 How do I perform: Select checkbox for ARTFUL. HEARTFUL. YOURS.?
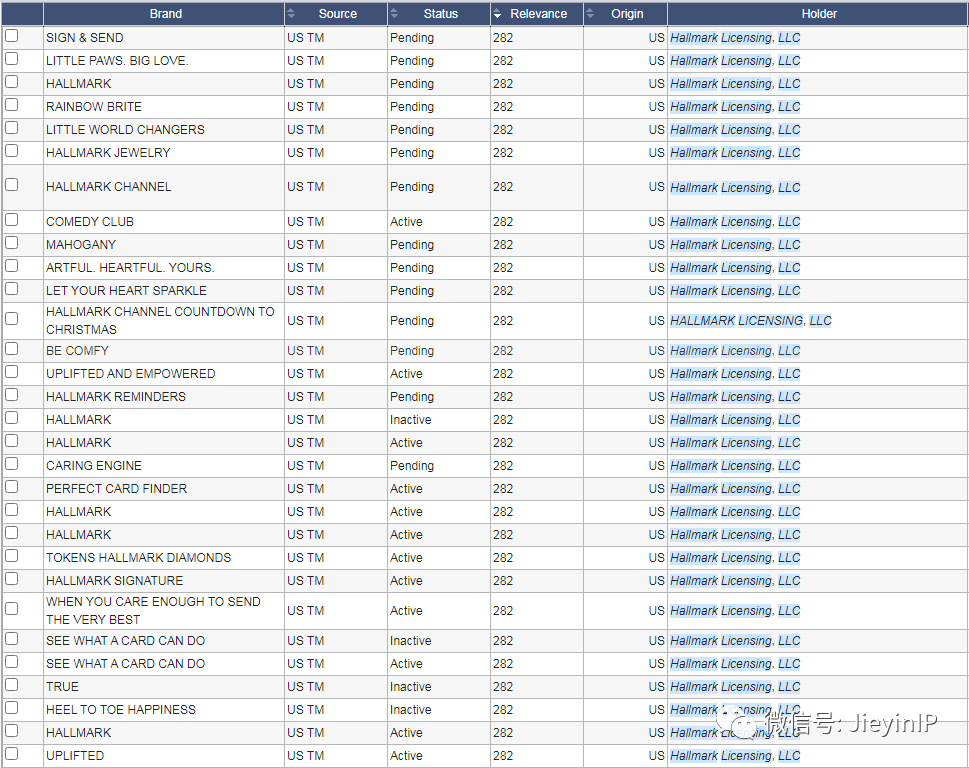coord(12,265)
